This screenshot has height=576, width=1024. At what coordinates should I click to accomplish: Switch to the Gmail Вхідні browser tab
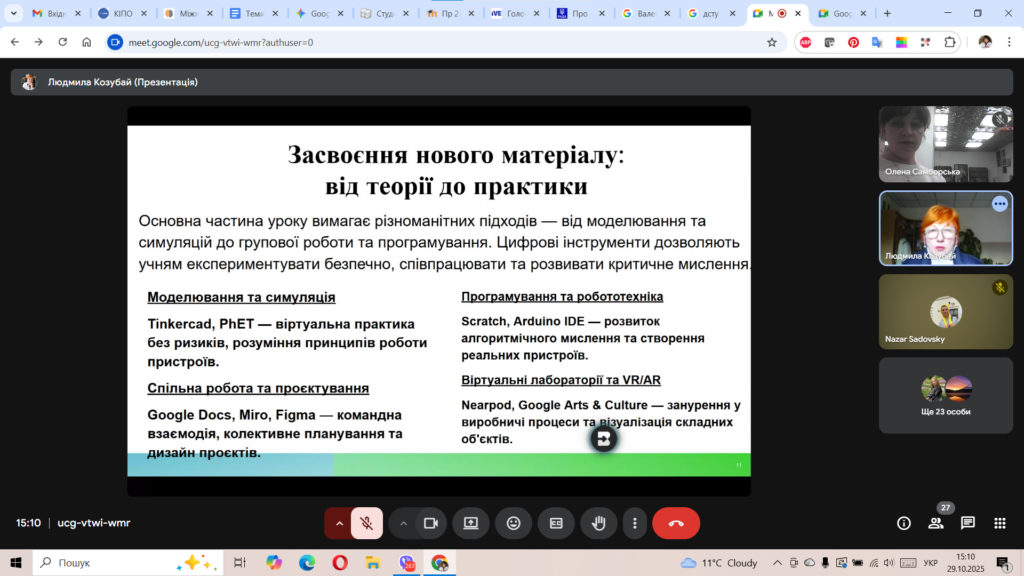(53, 14)
